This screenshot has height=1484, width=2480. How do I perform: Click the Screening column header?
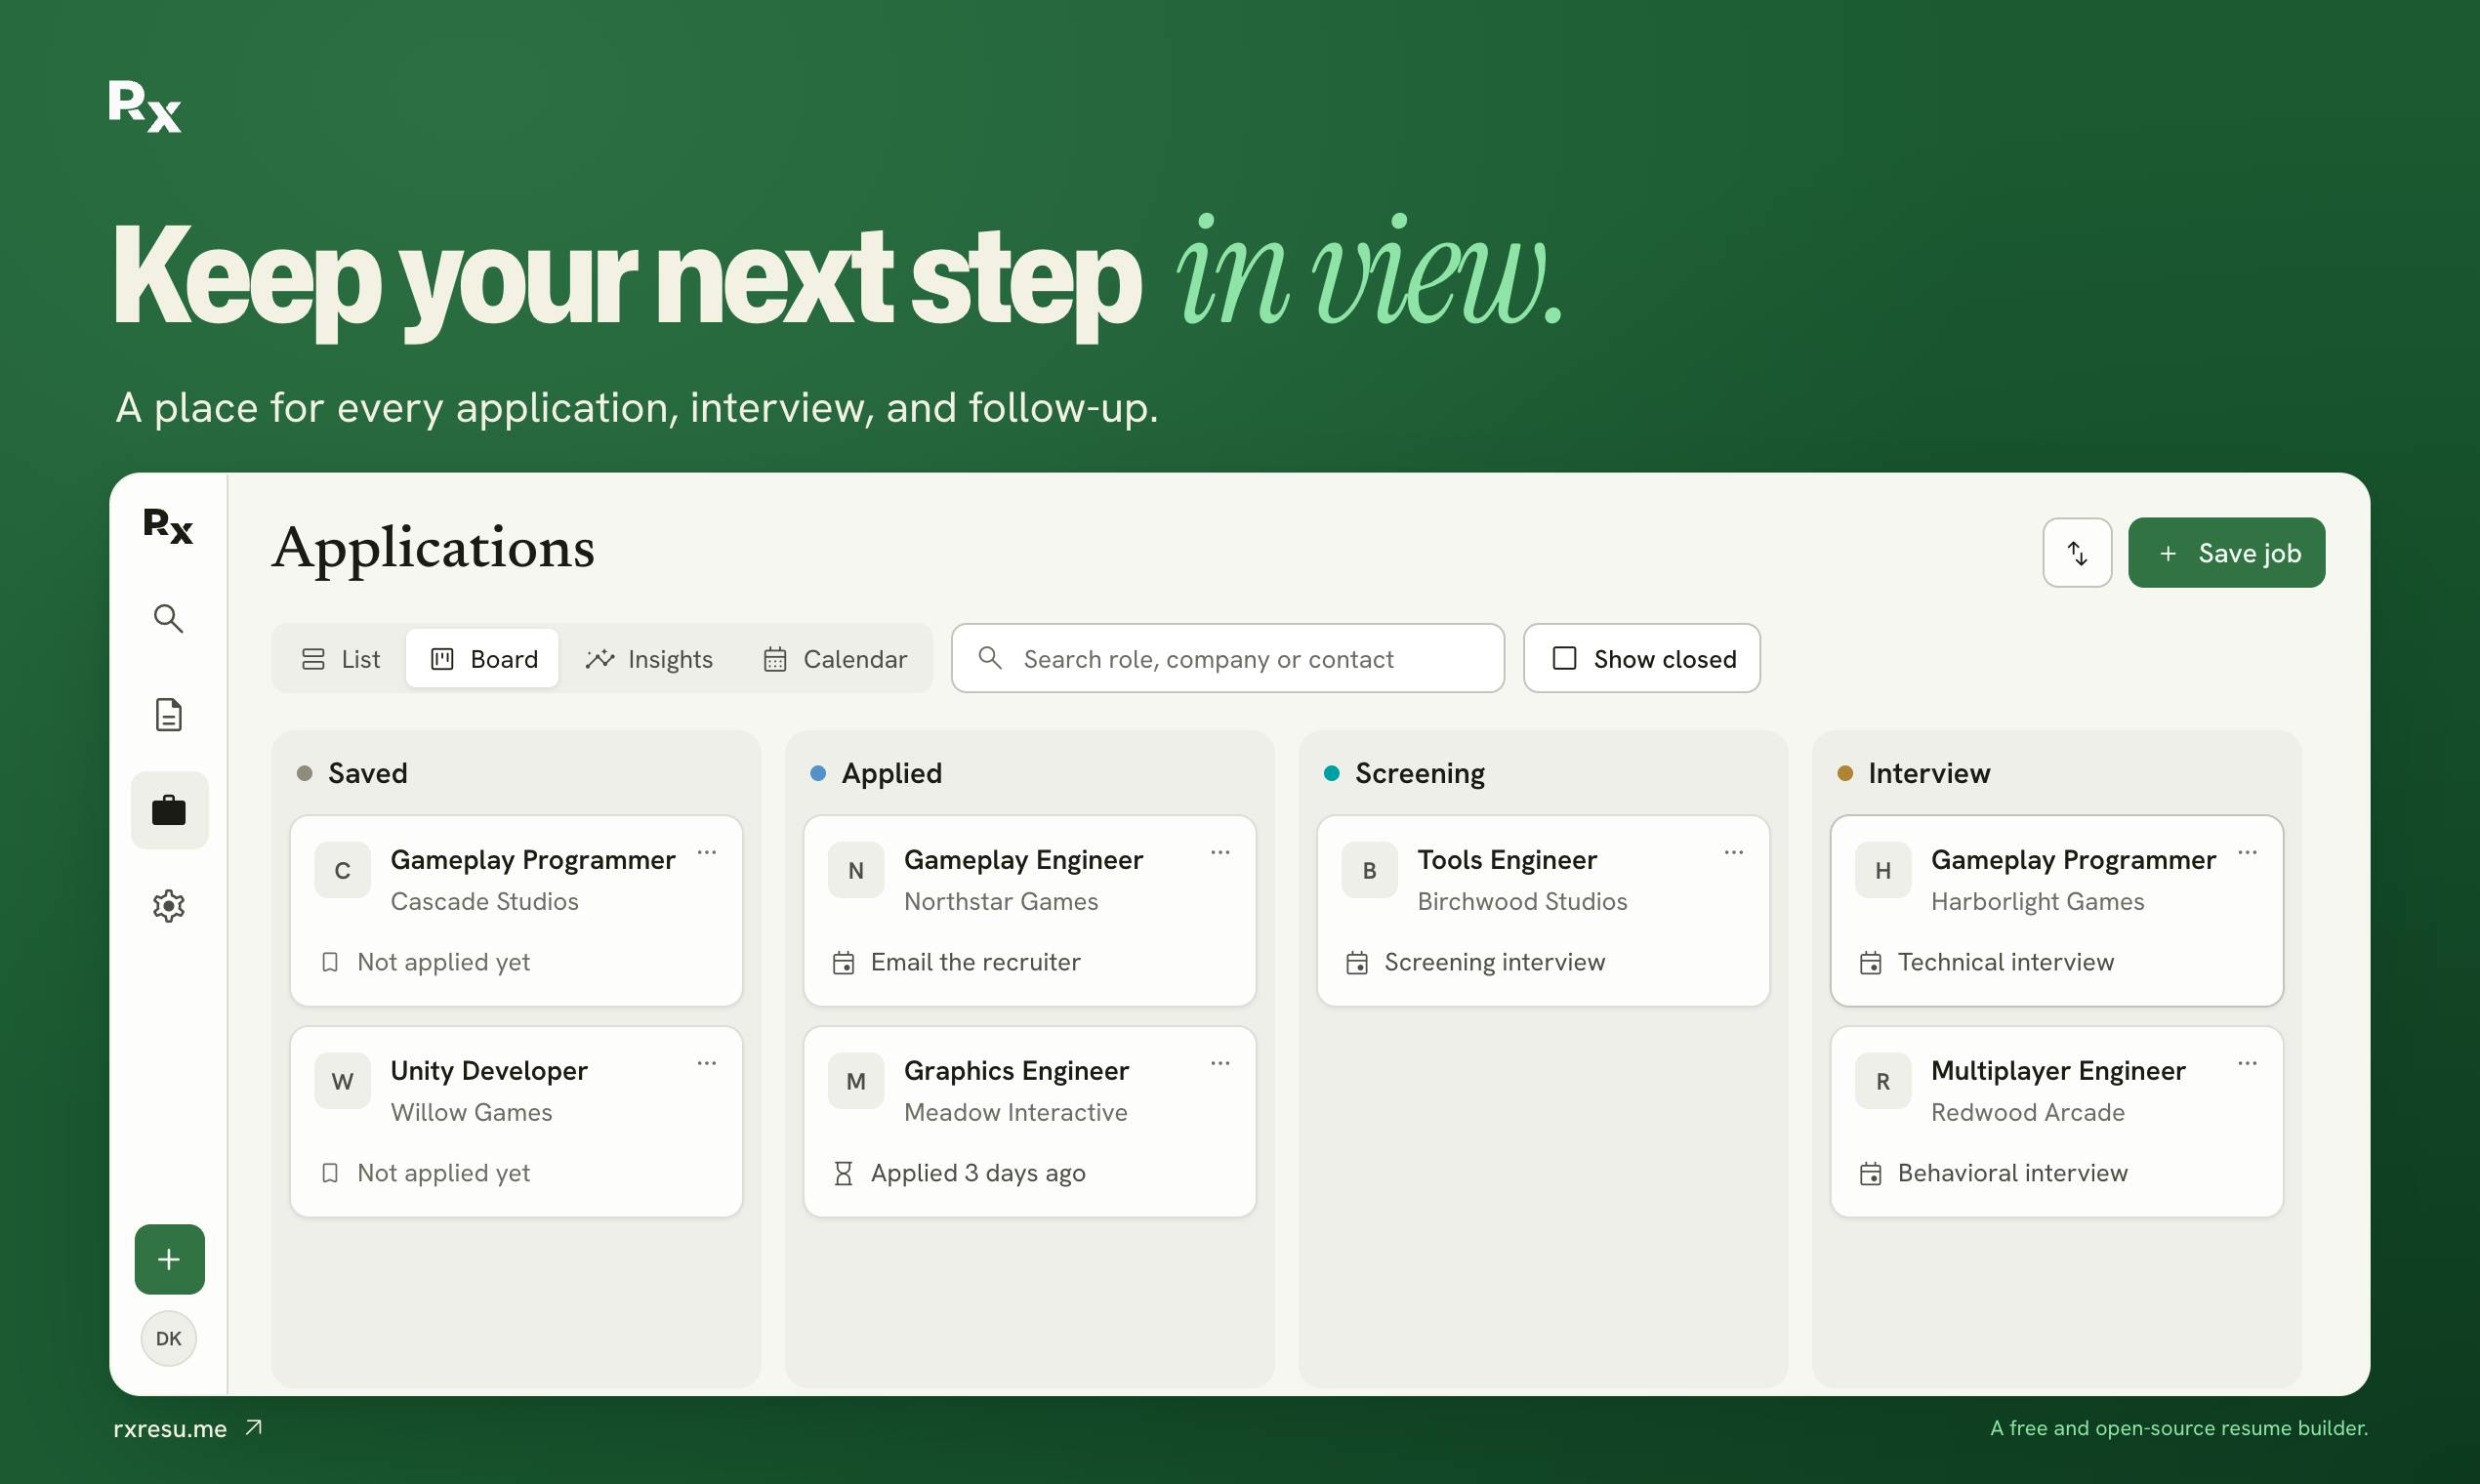pyautogui.click(x=1419, y=773)
